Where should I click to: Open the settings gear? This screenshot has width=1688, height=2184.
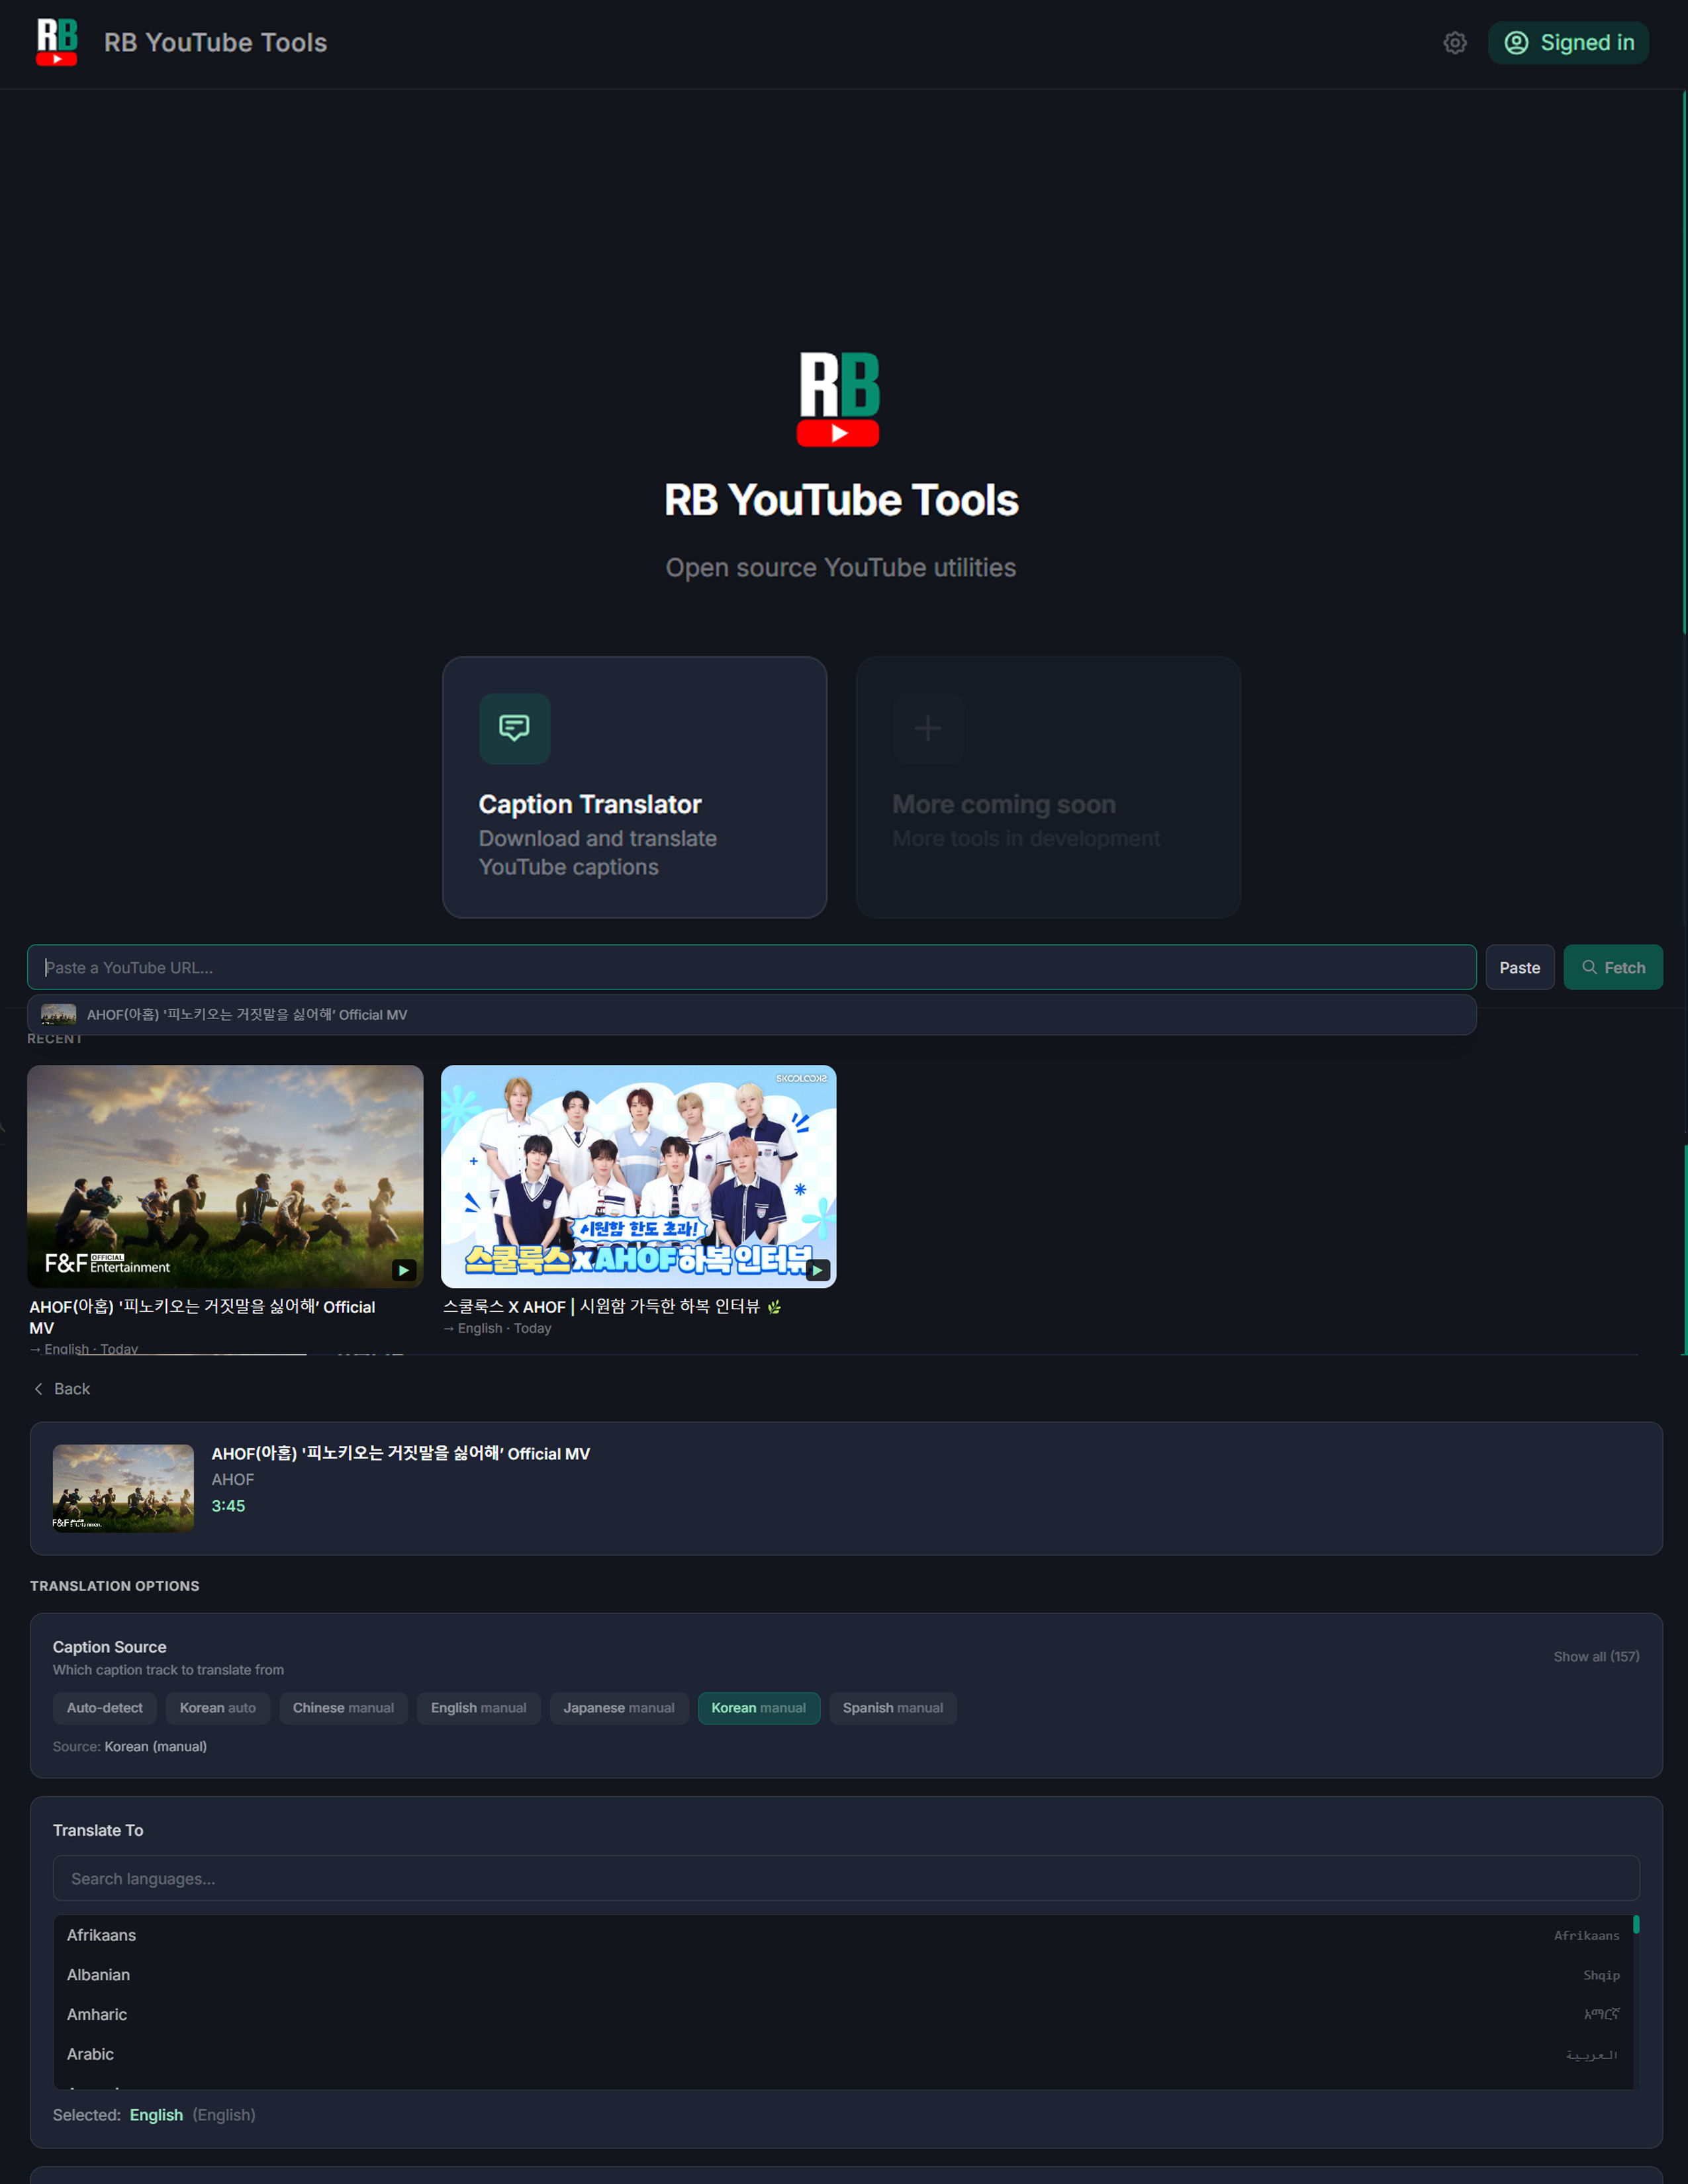coord(1455,43)
